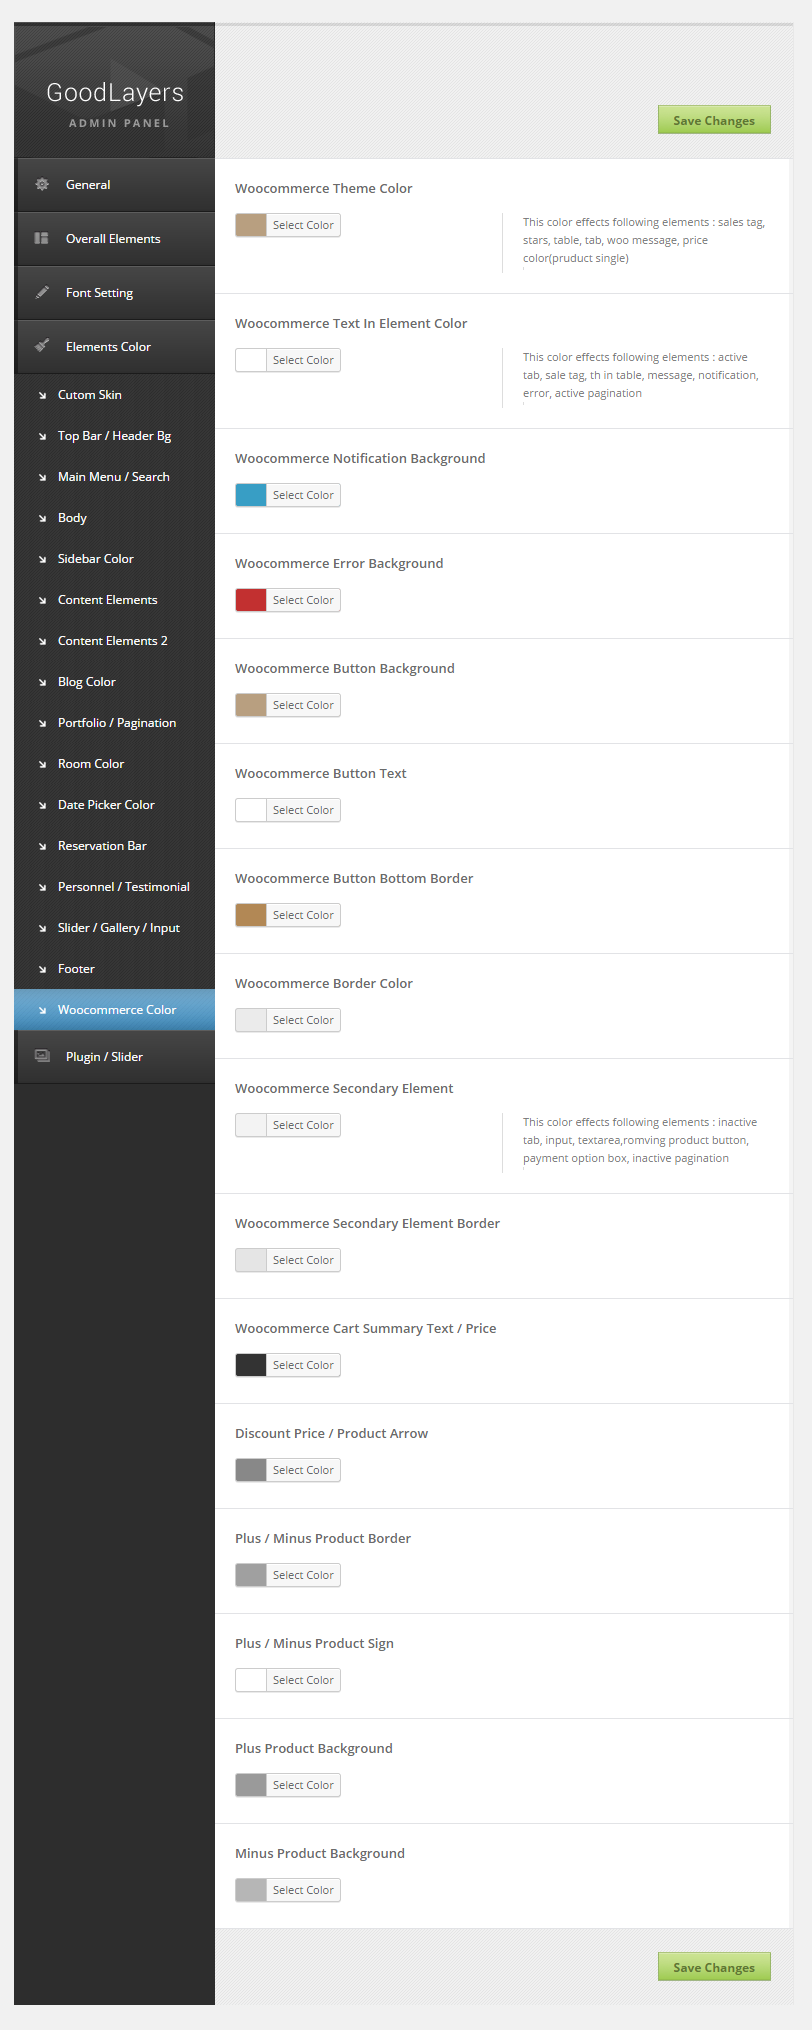Click the layout icon next to Overall Elements
The height and width of the screenshot is (2030, 812).
point(42,238)
